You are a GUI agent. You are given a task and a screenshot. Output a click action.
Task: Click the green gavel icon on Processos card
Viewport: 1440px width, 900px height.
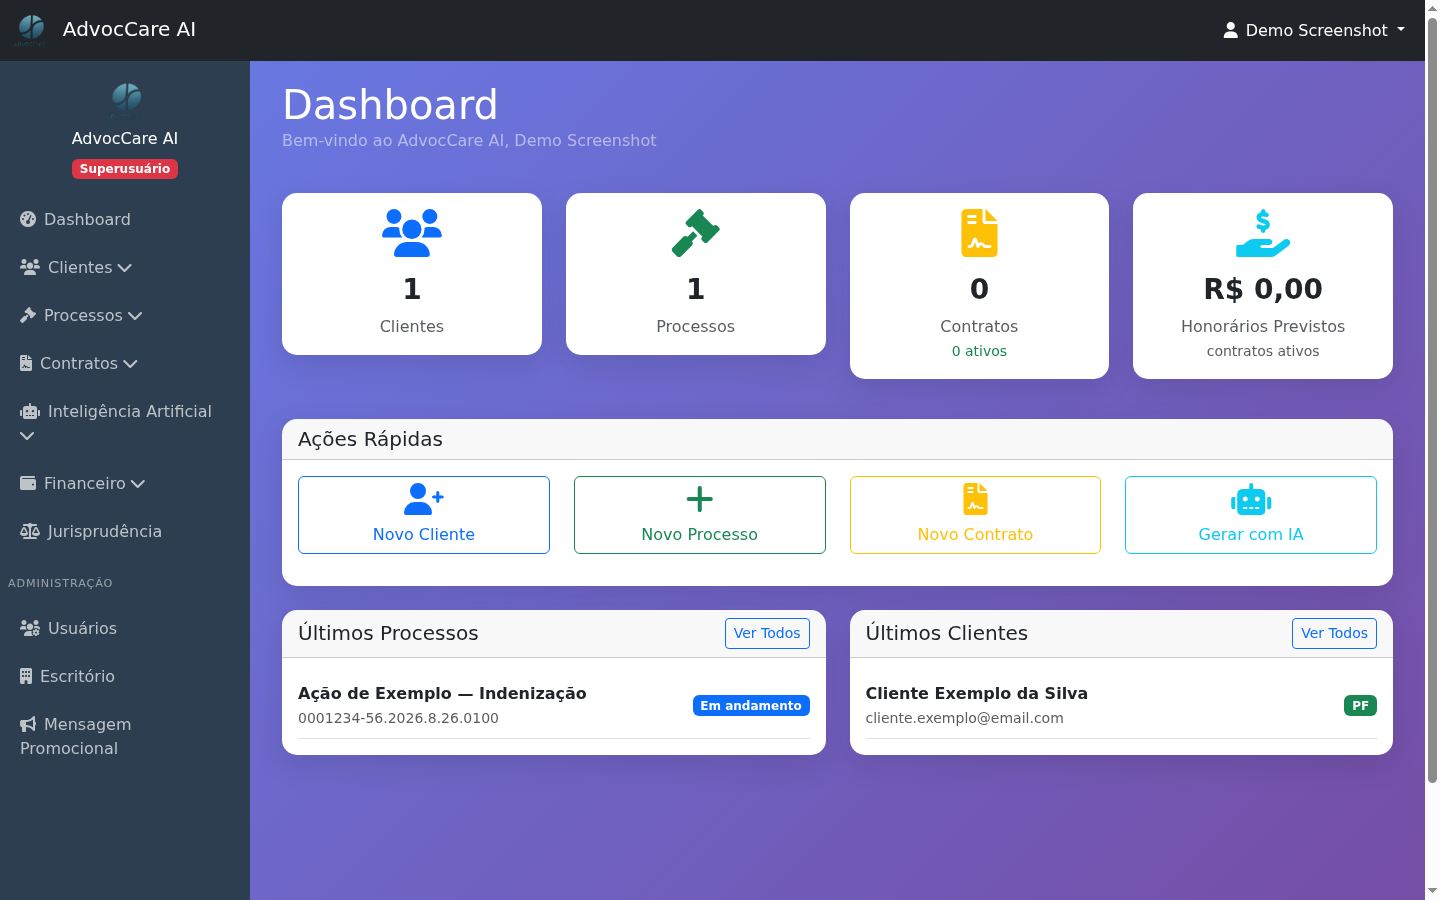(x=696, y=233)
